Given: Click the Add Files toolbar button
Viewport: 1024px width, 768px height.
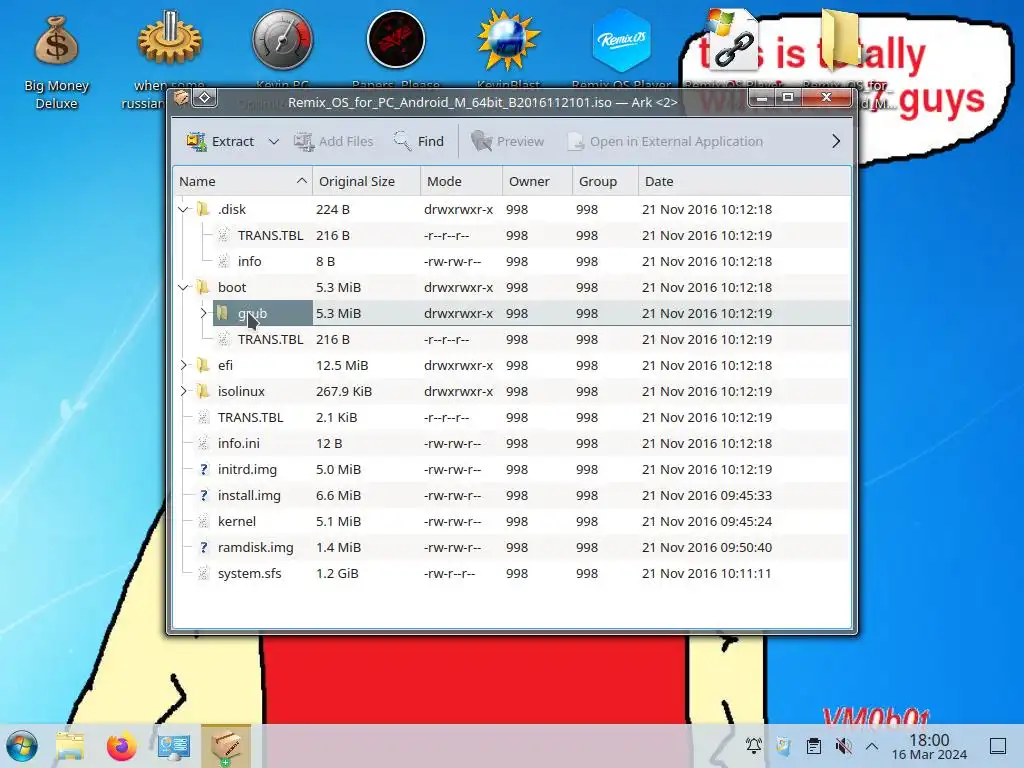Looking at the screenshot, I should point(333,141).
